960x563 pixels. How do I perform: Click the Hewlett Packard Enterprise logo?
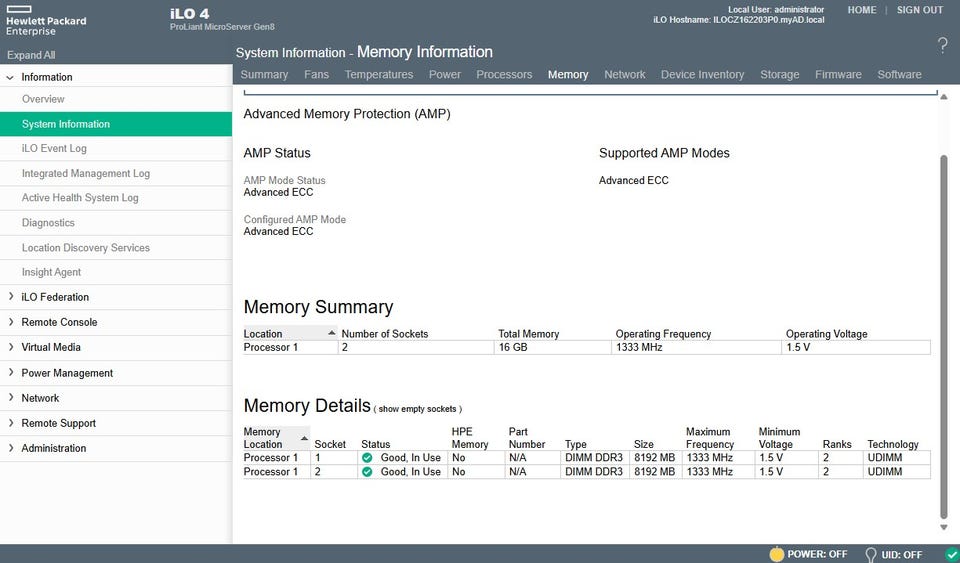click(x=45, y=21)
